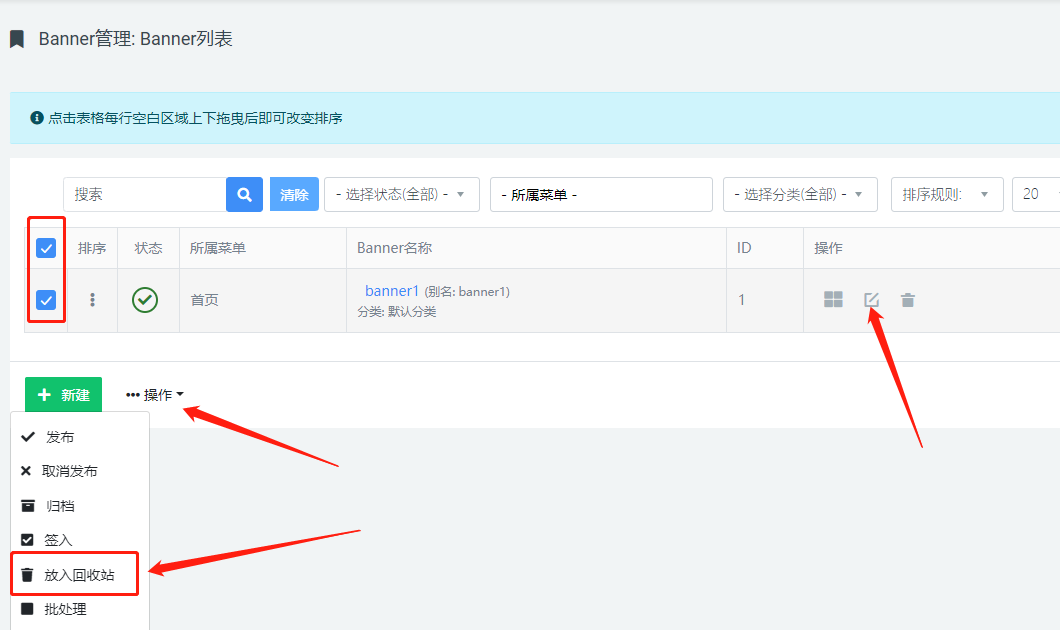Click the bookmark icon beside the Banner管理 title
The image size is (1060, 630).
[17, 39]
